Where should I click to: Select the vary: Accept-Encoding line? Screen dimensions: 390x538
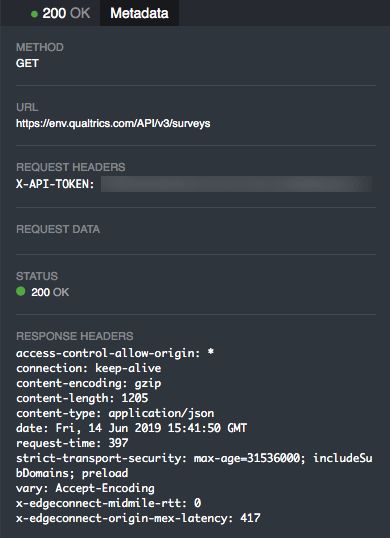click(85, 488)
